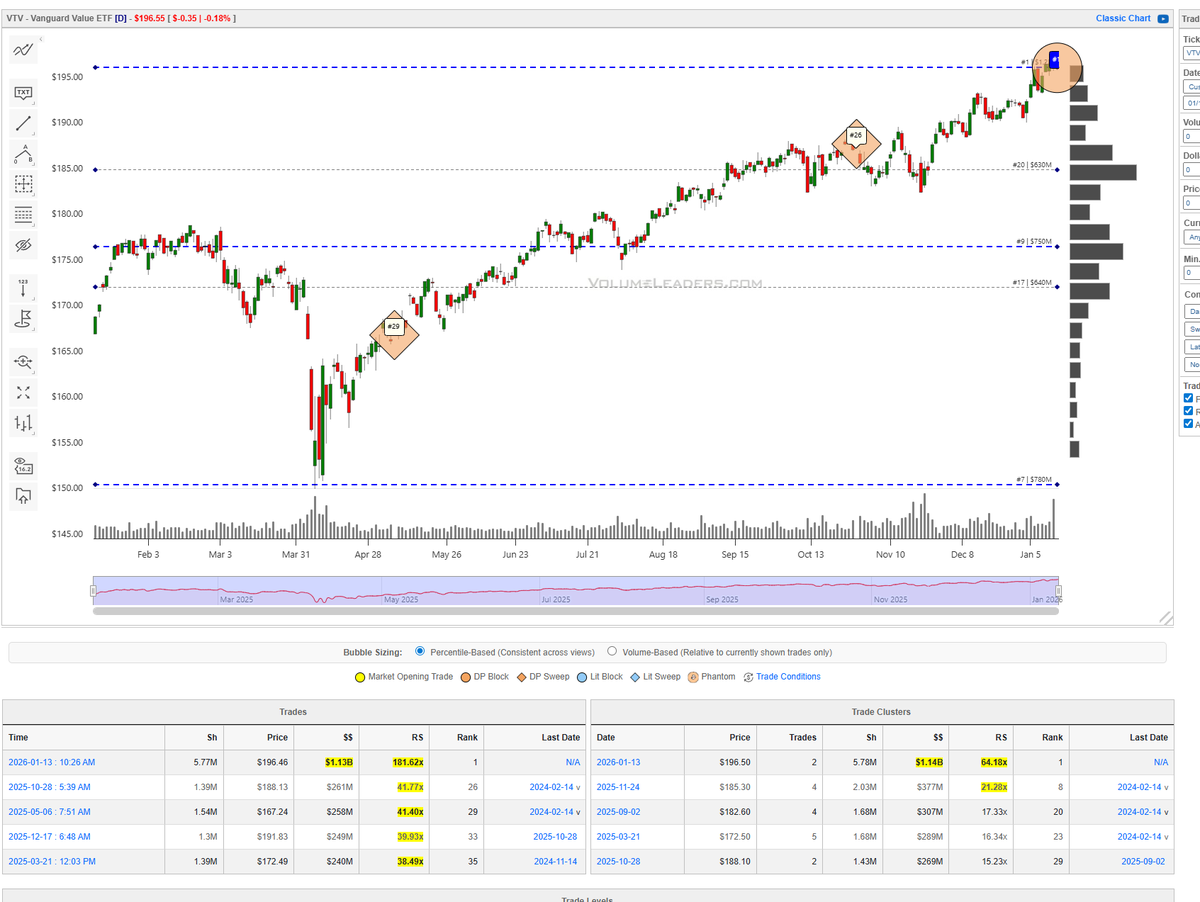The width and height of the screenshot is (1200, 902).
Task: Open trade 2025-05-06 : 7:51 AM
Action: [x=48, y=812]
